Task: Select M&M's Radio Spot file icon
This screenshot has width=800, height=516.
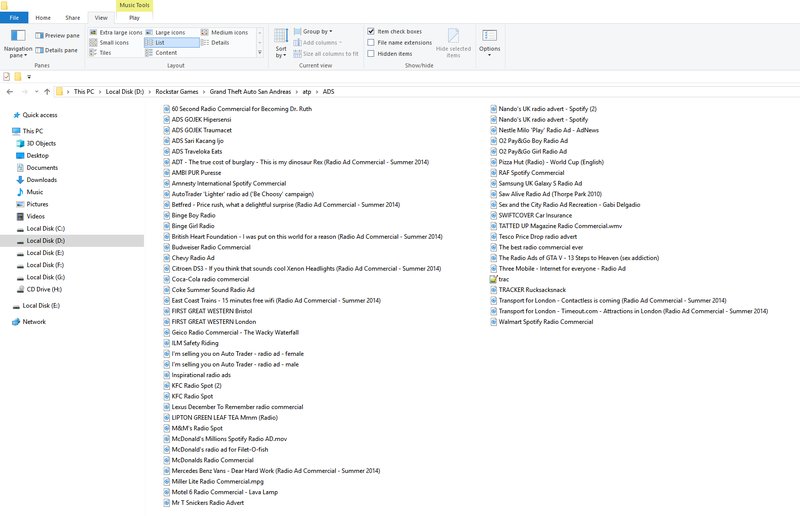Action: 166,429
